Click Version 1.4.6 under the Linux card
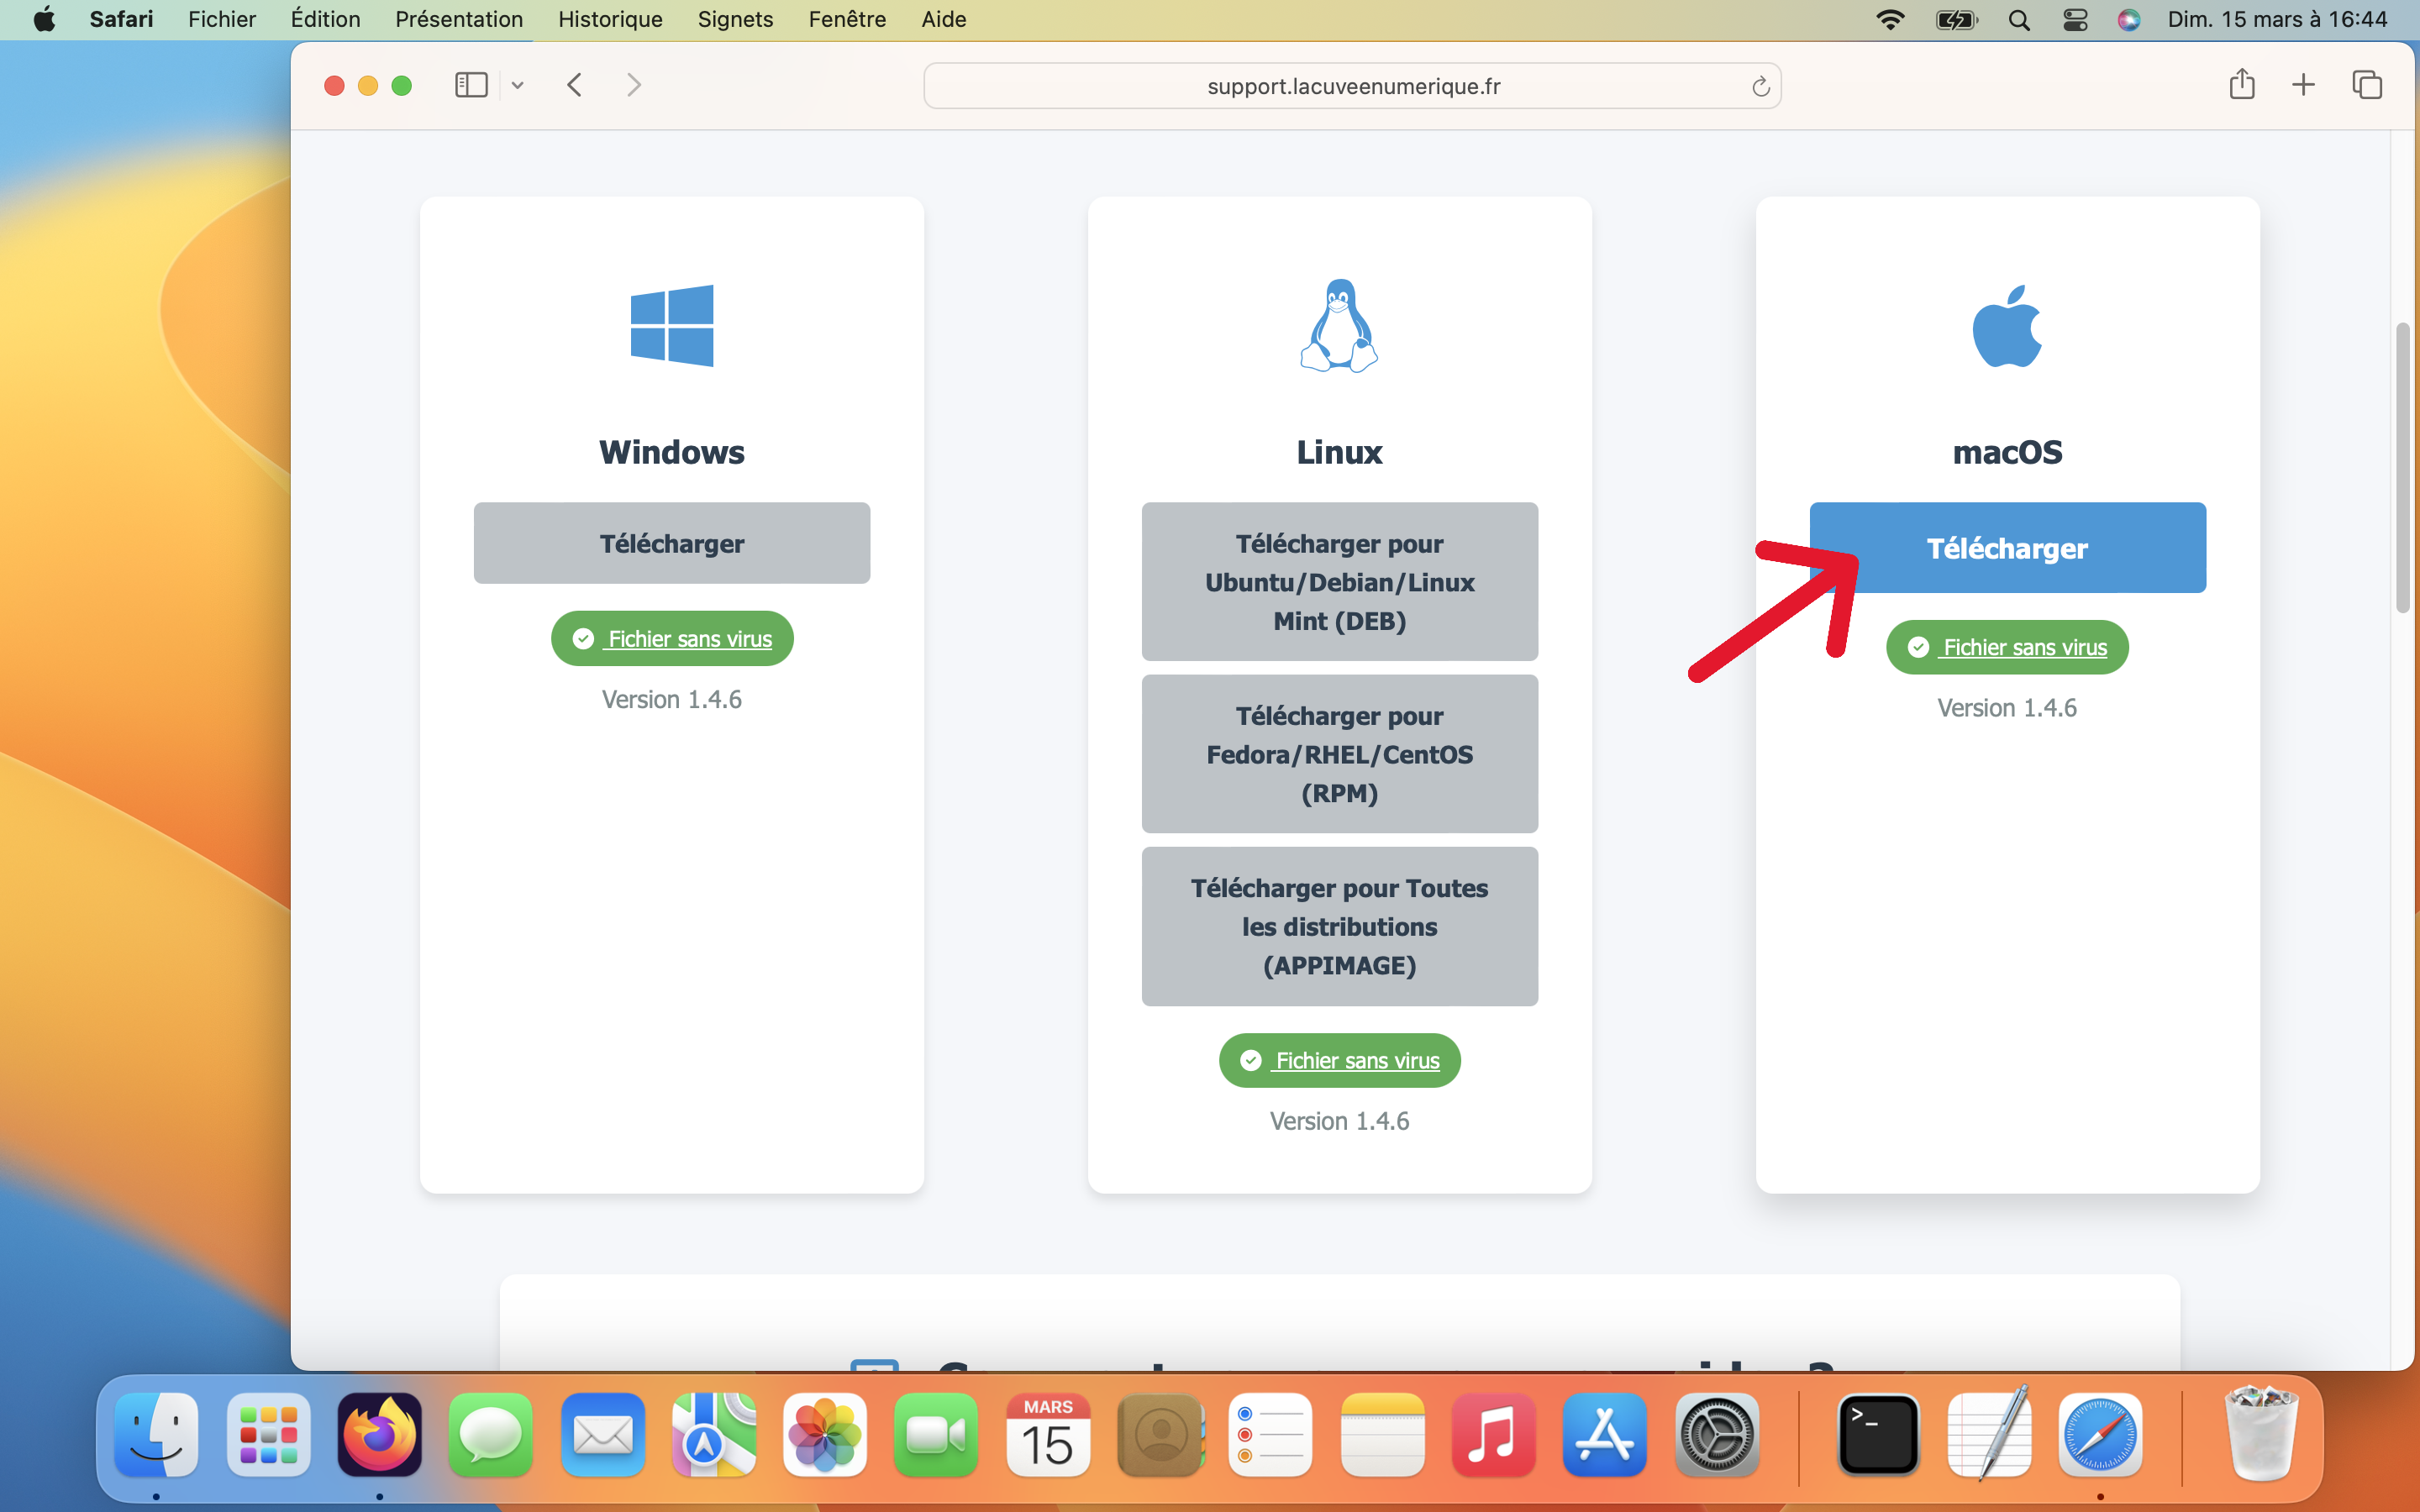Screen dimensions: 2420x1512 pyautogui.click(x=1339, y=1121)
